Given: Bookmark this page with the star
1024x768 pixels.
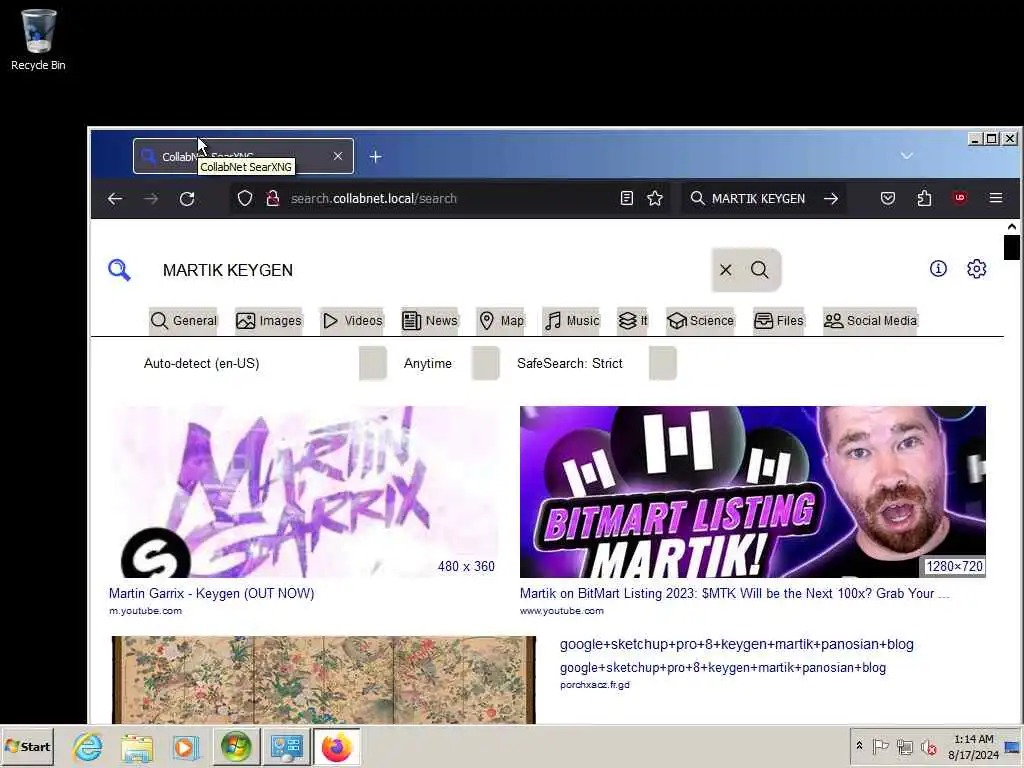Looking at the screenshot, I should coord(655,199).
